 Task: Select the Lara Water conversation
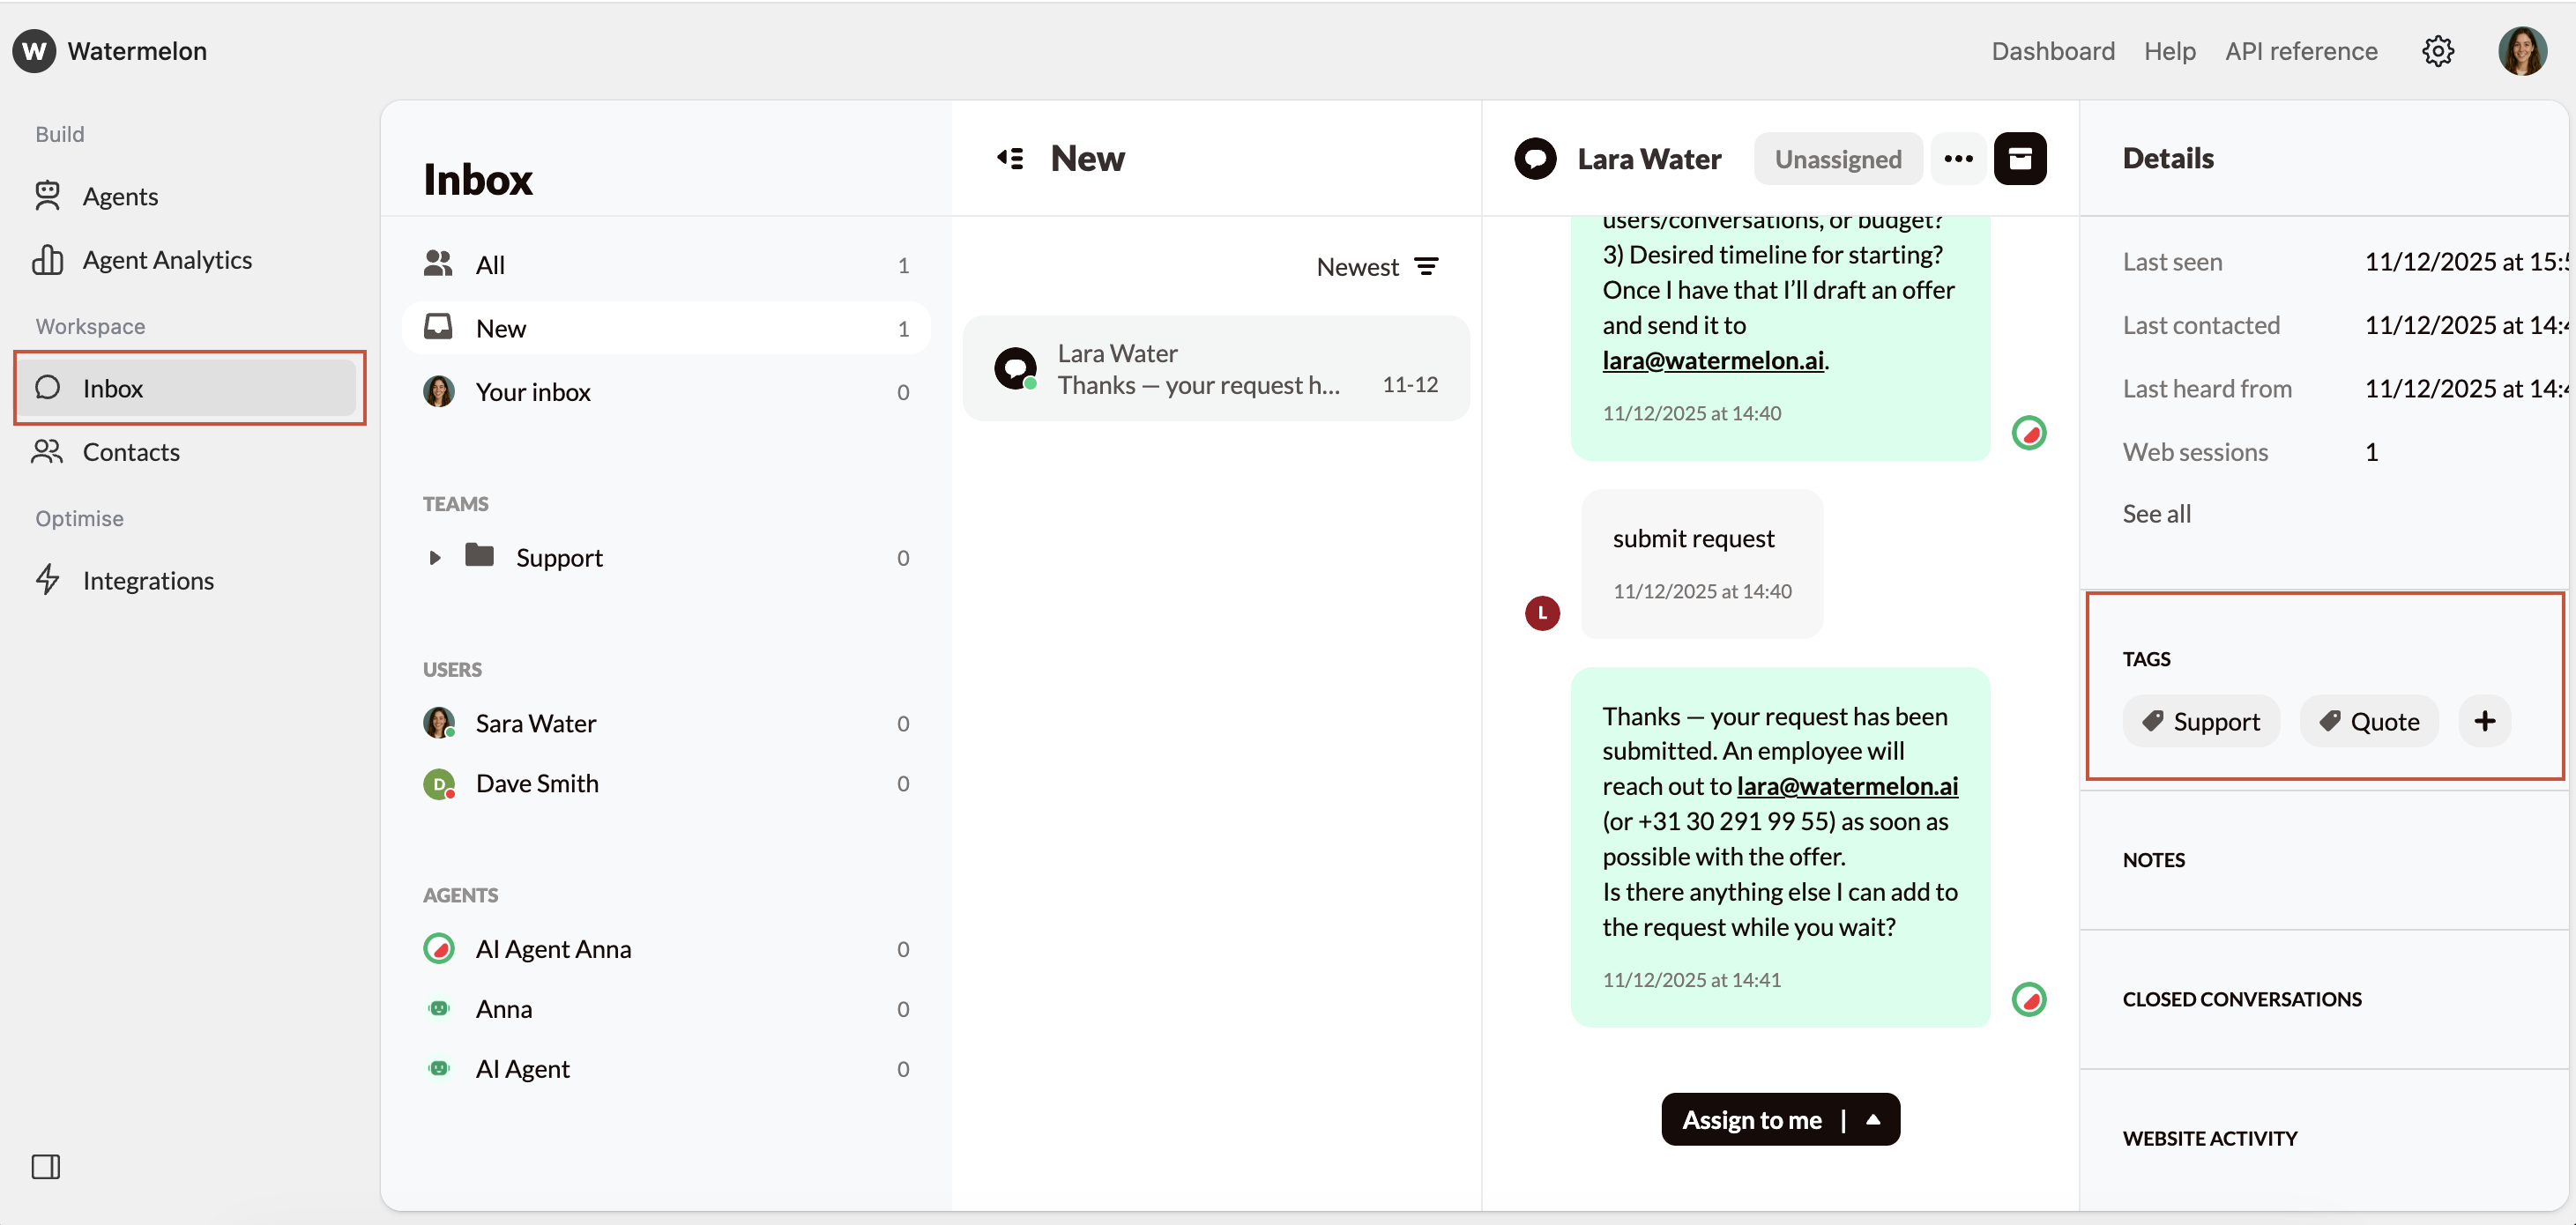click(x=1216, y=368)
